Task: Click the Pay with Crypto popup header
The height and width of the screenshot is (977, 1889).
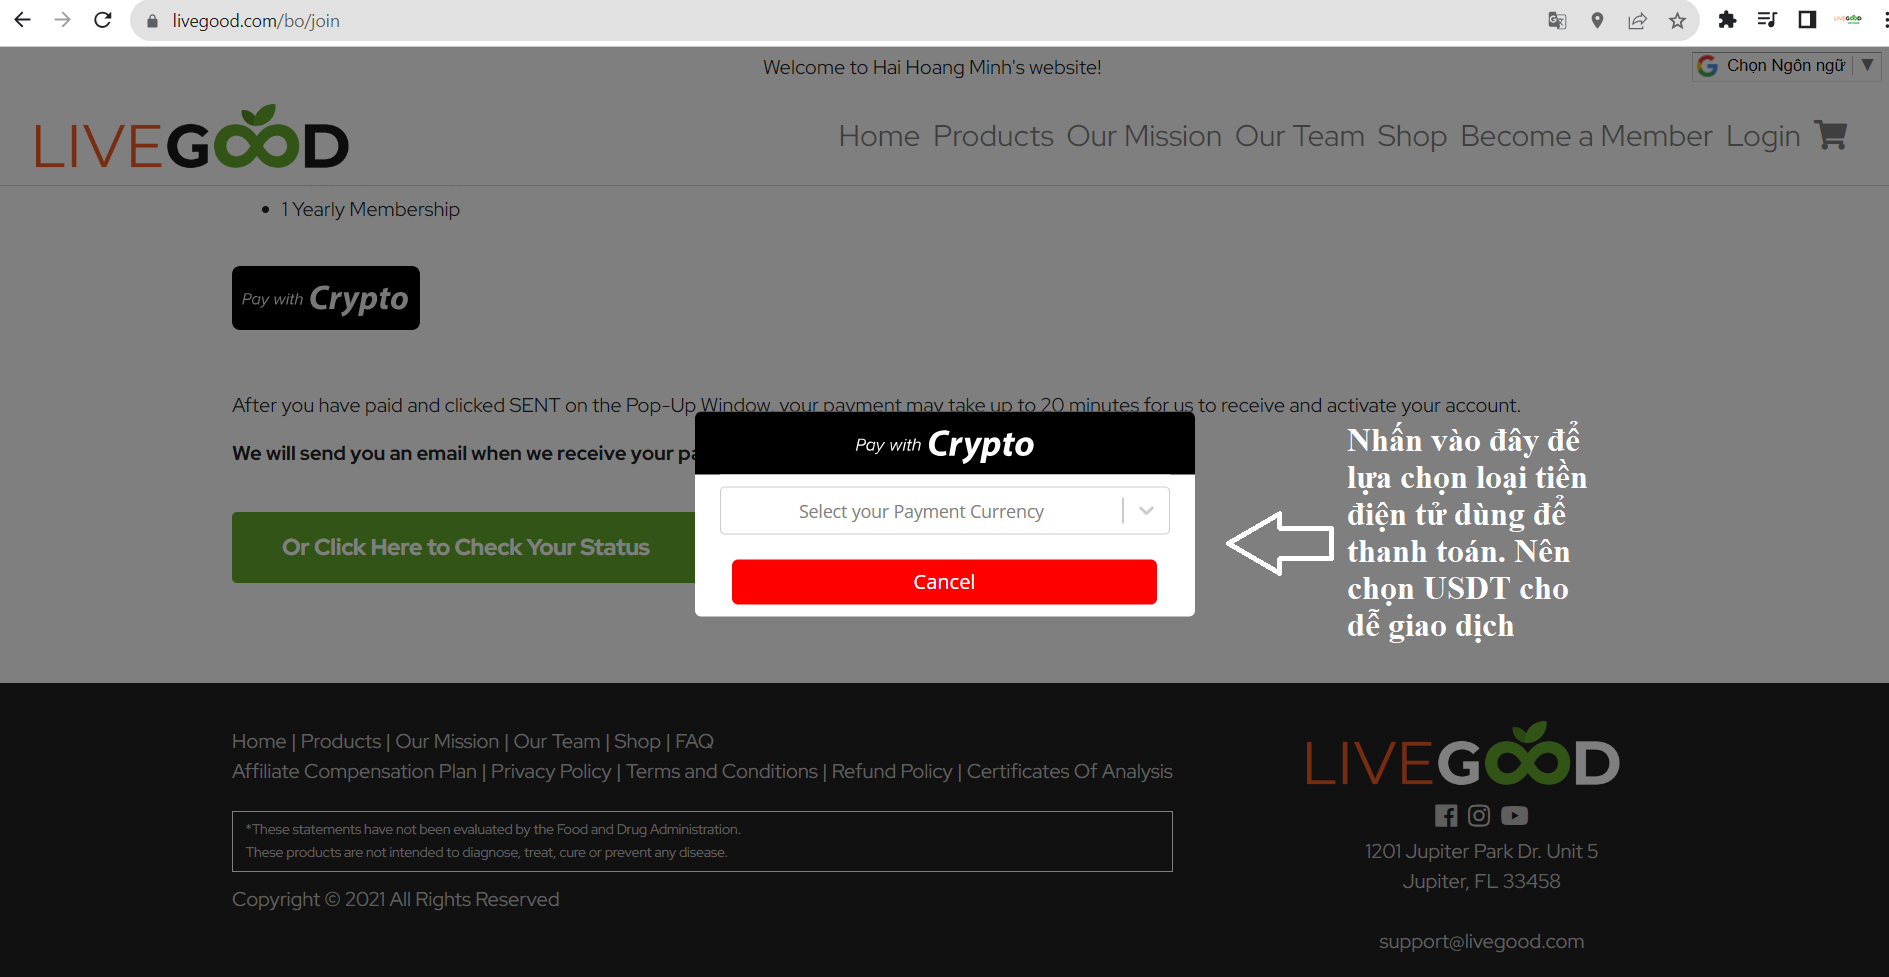Action: click(x=944, y=444)
